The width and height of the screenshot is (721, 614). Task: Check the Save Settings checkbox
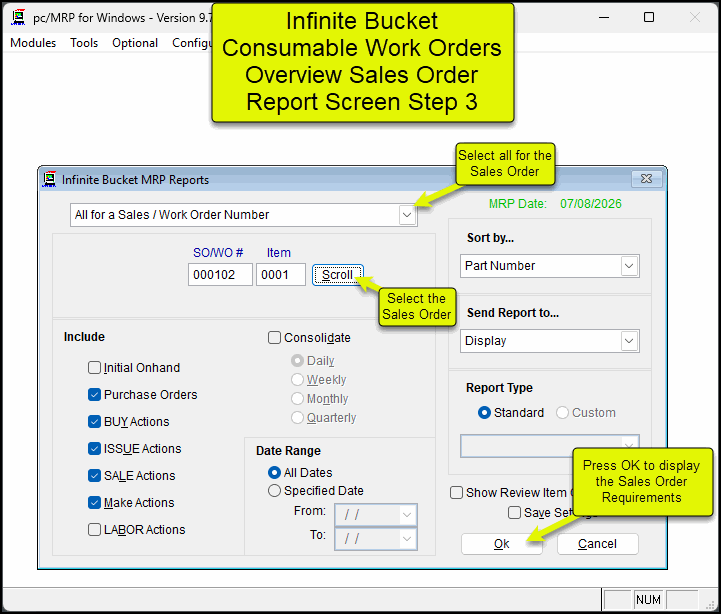click(x=514, y=512)
